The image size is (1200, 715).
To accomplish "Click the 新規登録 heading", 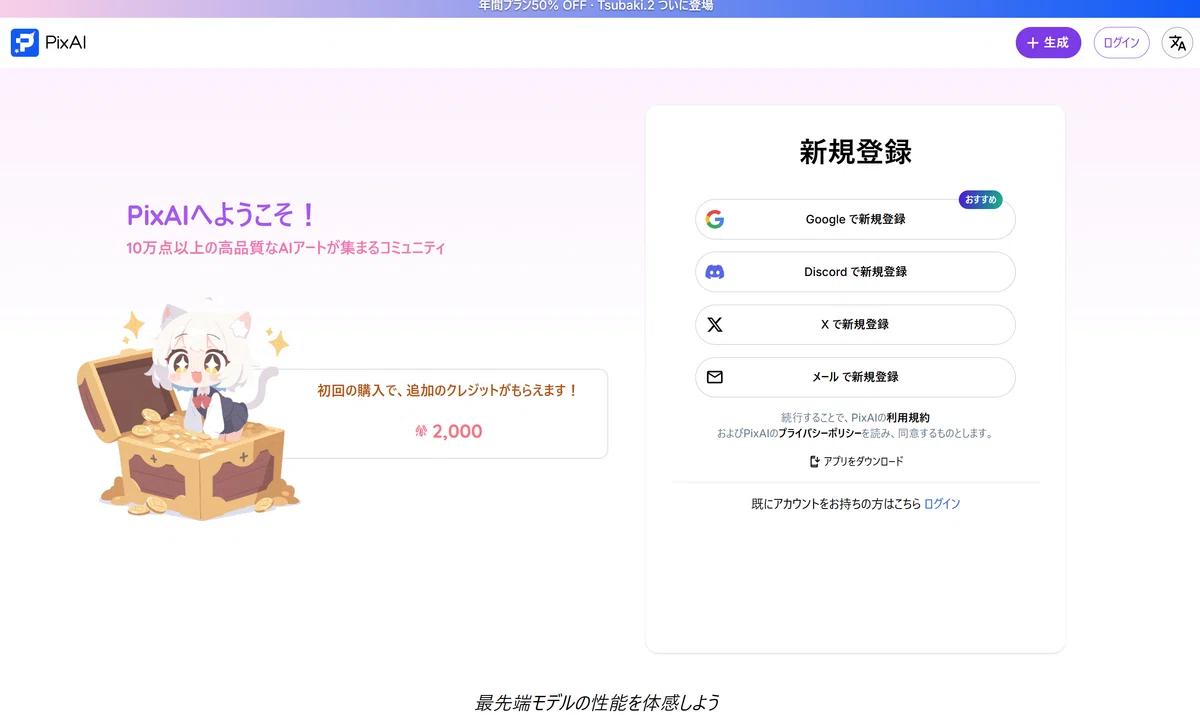I will pos(855,152).
